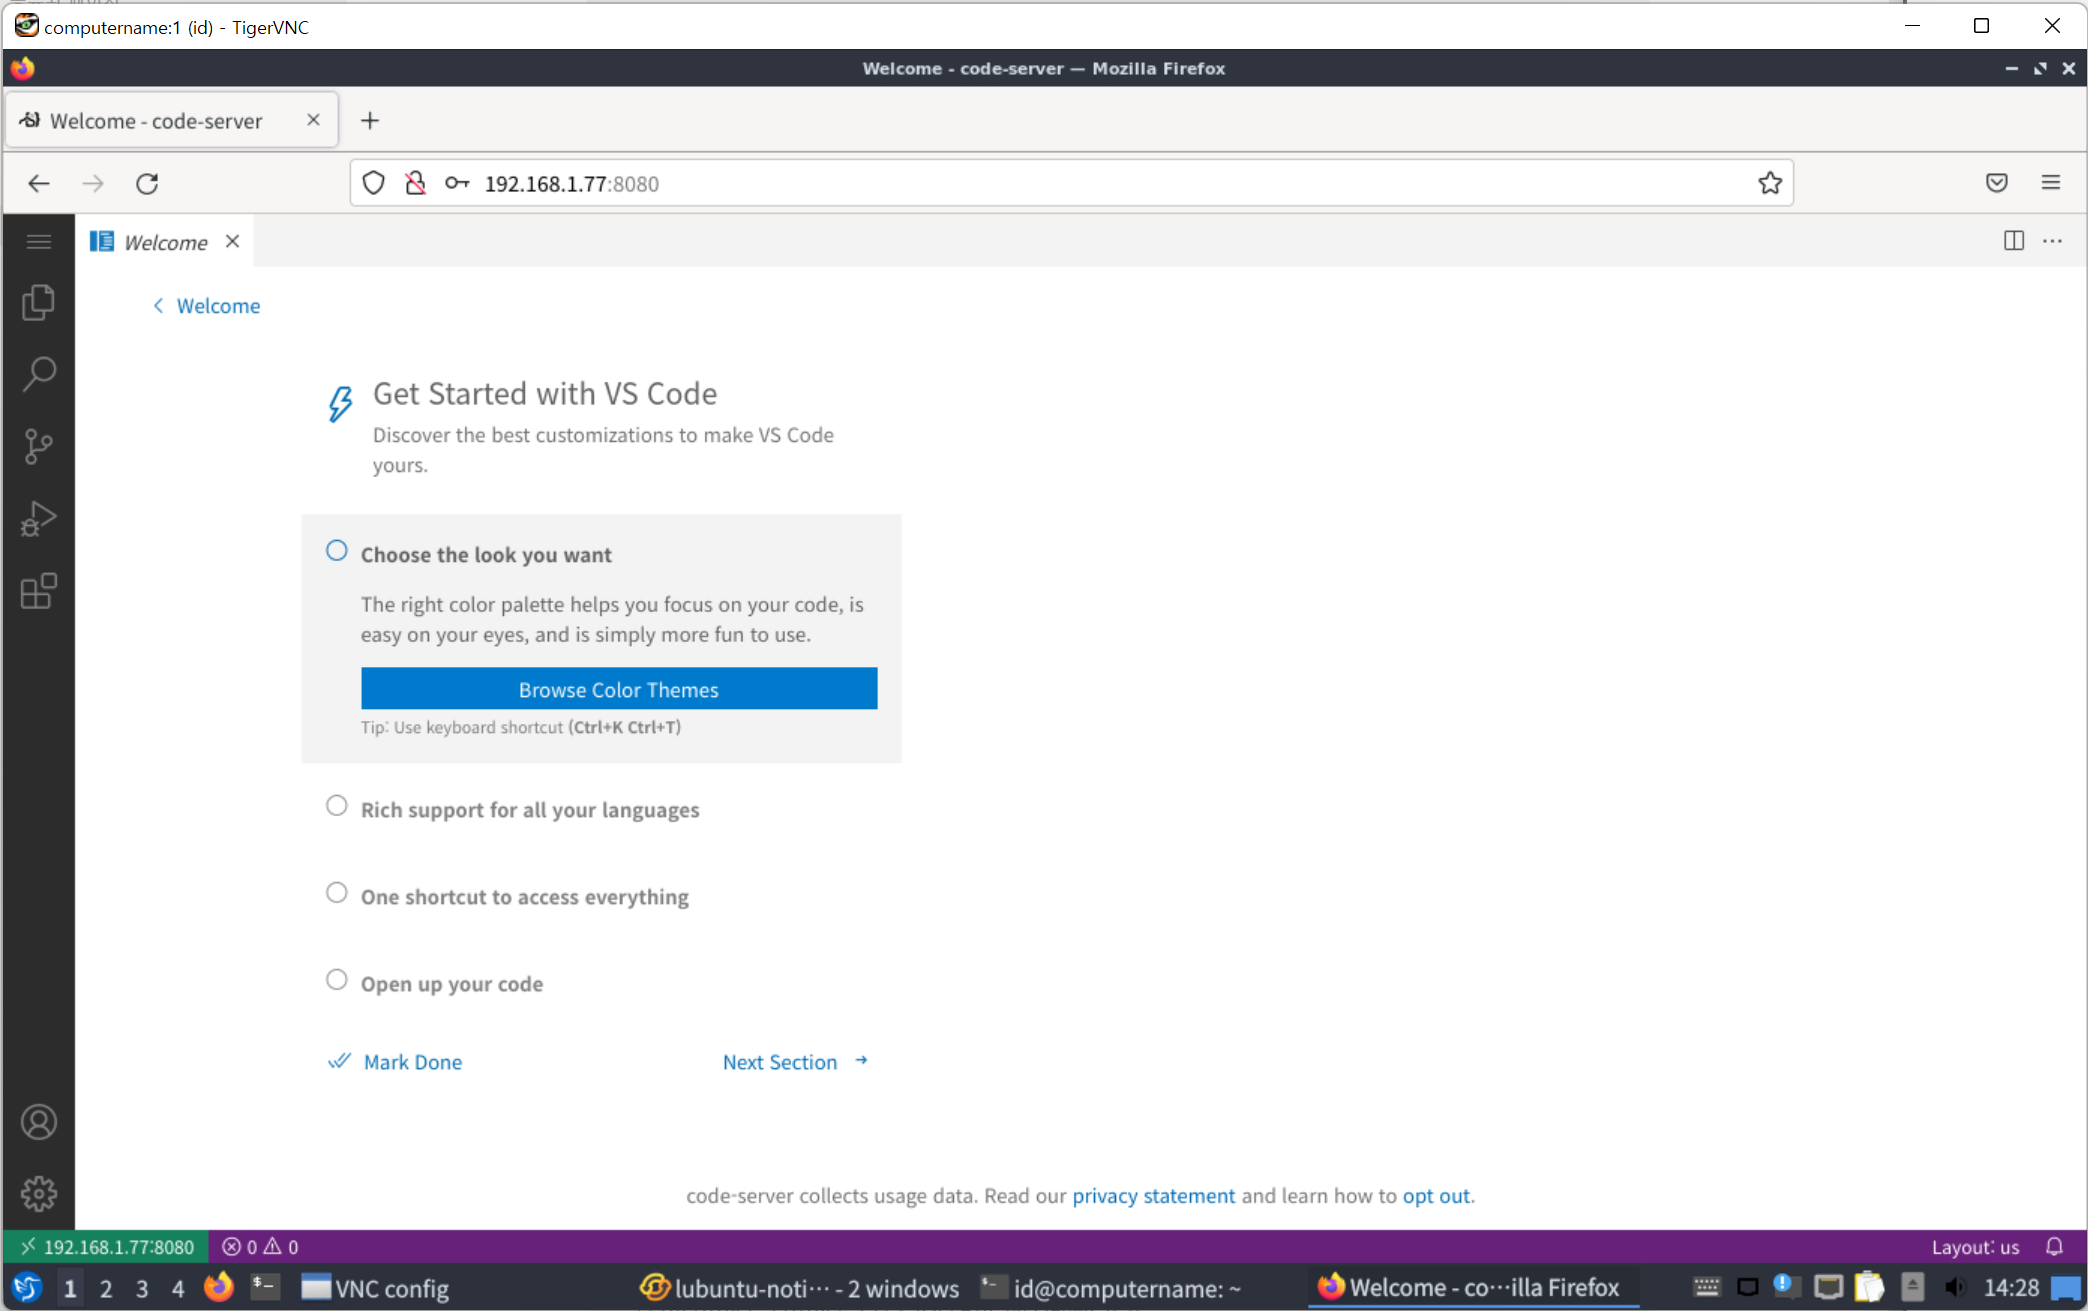The width and height of the screenshot is (2088, 1311).
Task: Open the Firefox application menu
Action: click(2050, 183)
